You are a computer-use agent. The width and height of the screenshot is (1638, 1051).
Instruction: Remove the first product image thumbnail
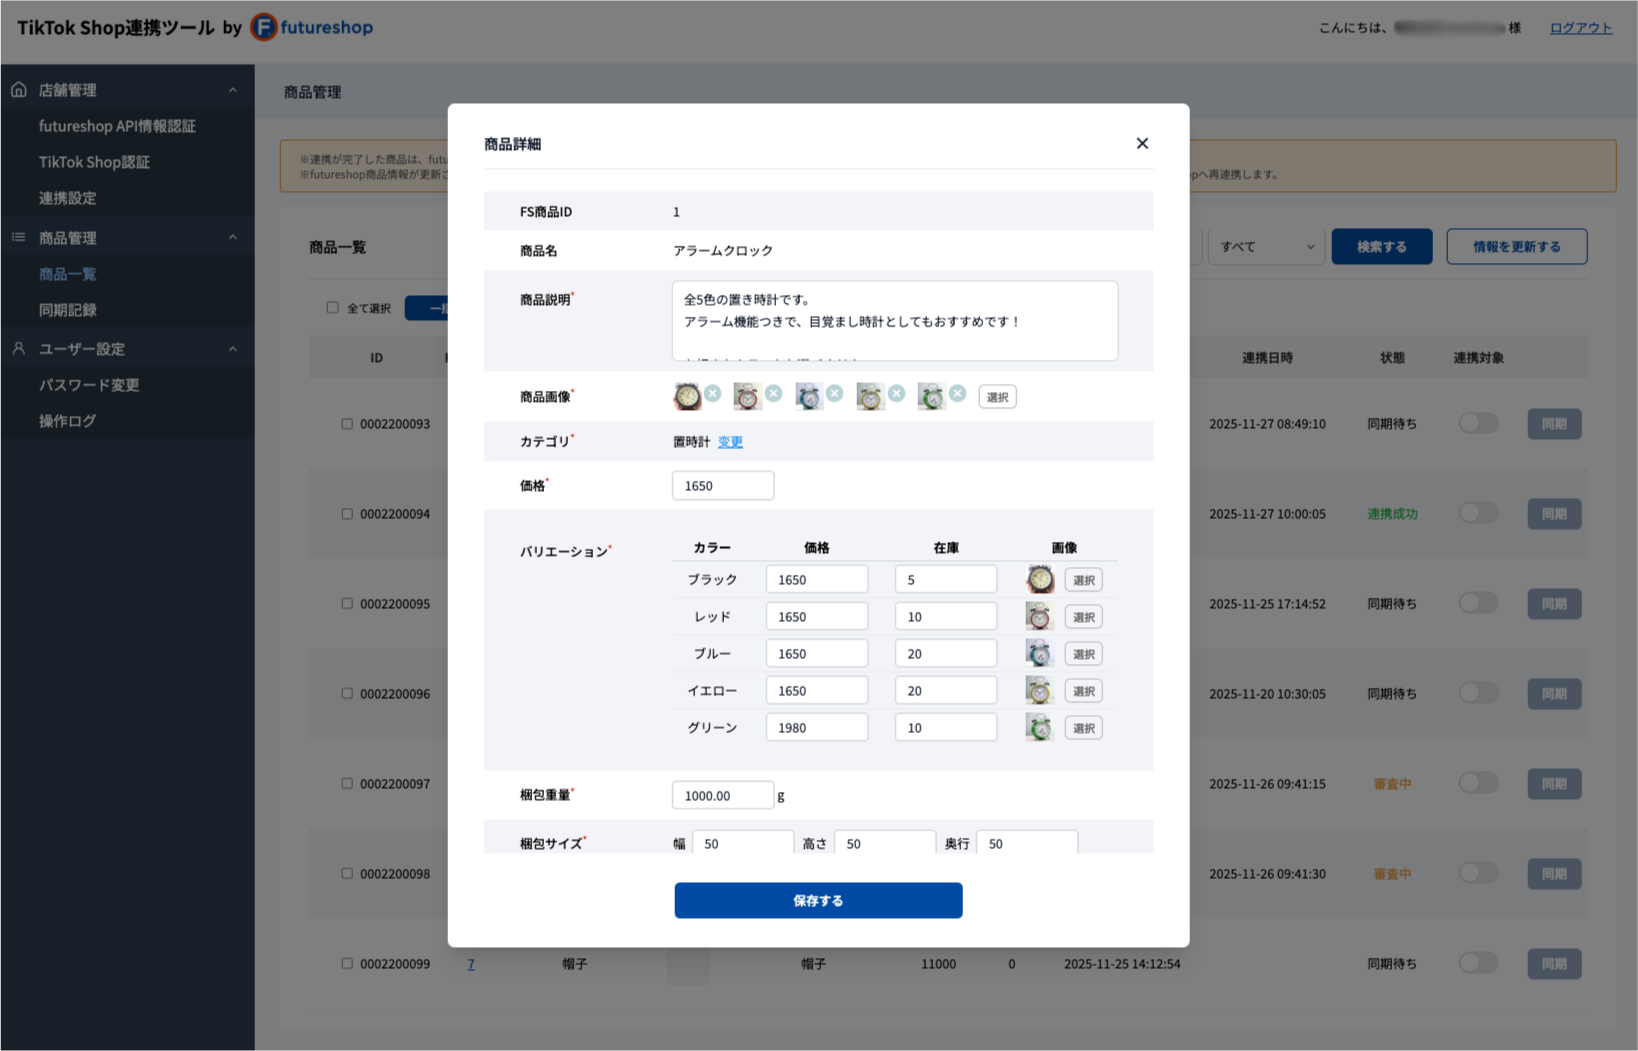click(x=712, y=393)
